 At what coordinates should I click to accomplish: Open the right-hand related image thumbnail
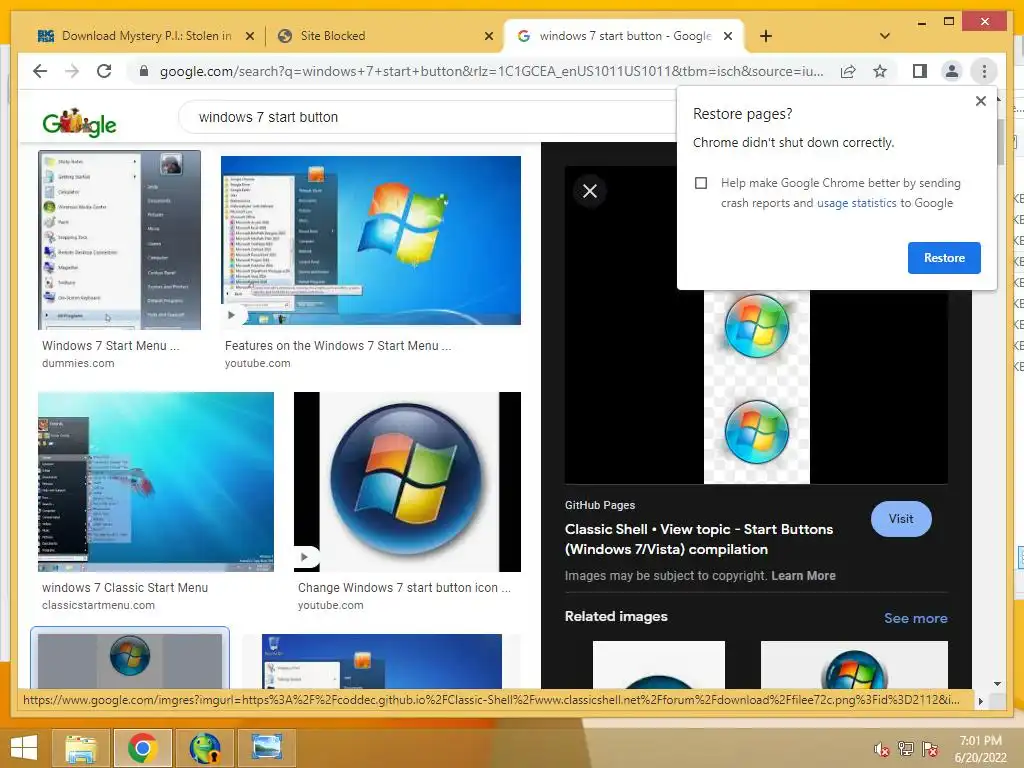(x=854, y=665)
